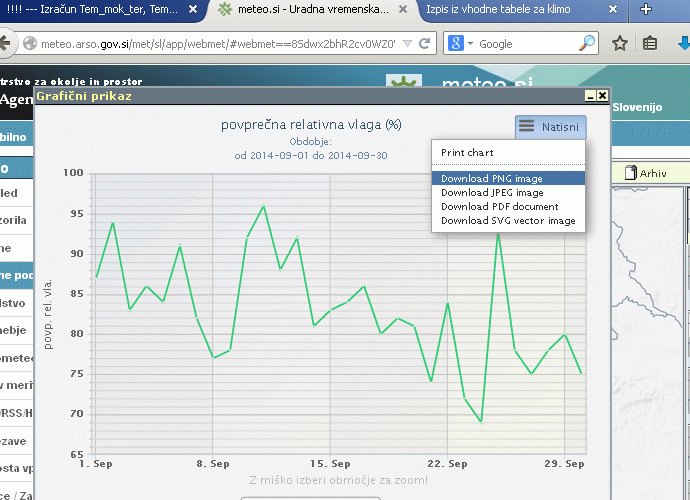Click the bookmark star icon
690x500 pixels.
coord(620,44)
